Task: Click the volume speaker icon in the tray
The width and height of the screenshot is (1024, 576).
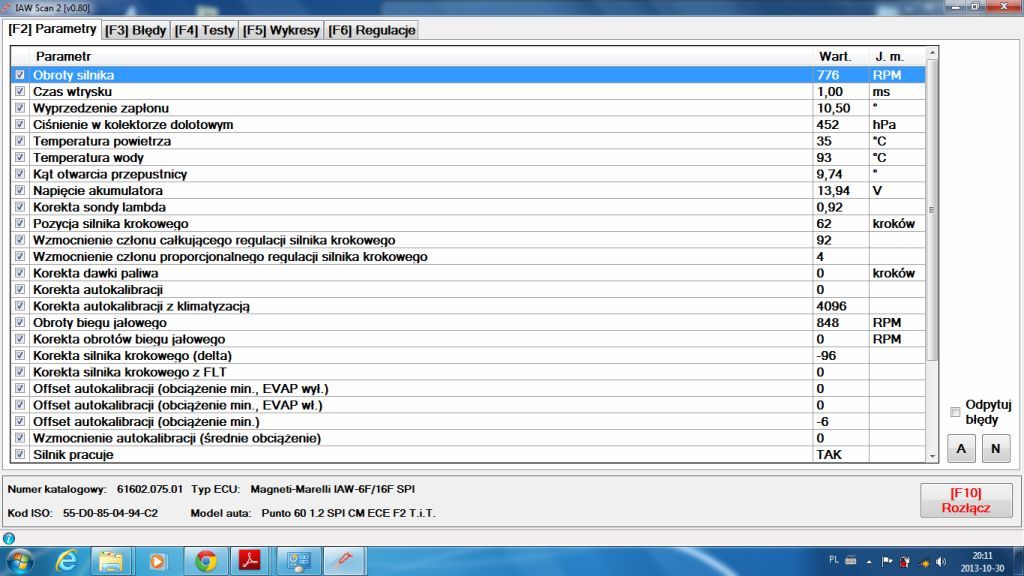Action: pyautogui.click(x=940, y=561)
